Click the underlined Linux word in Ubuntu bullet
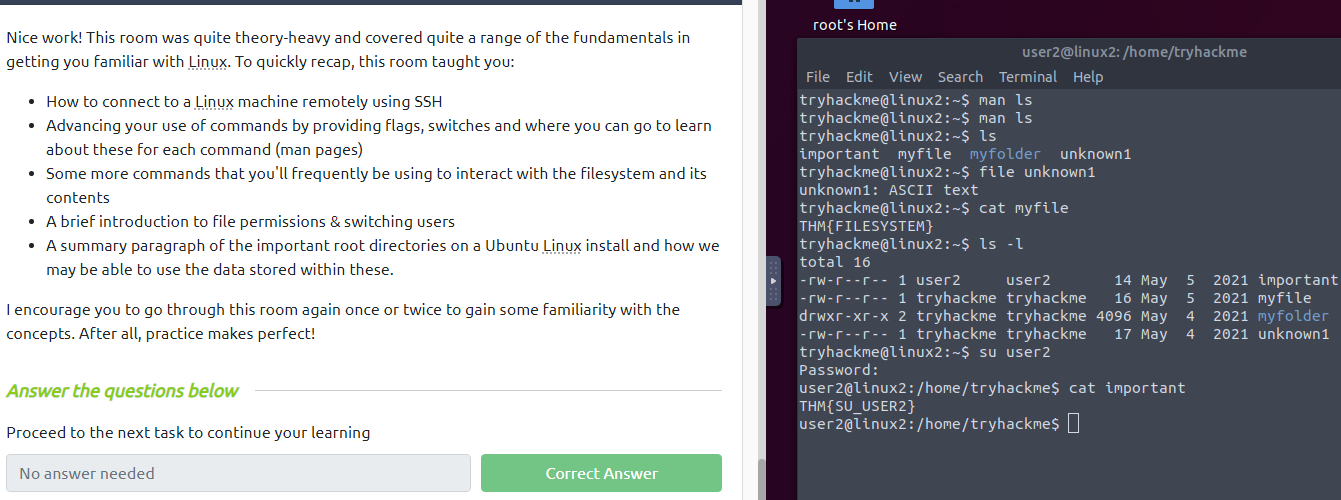 (x=561, y=246)
